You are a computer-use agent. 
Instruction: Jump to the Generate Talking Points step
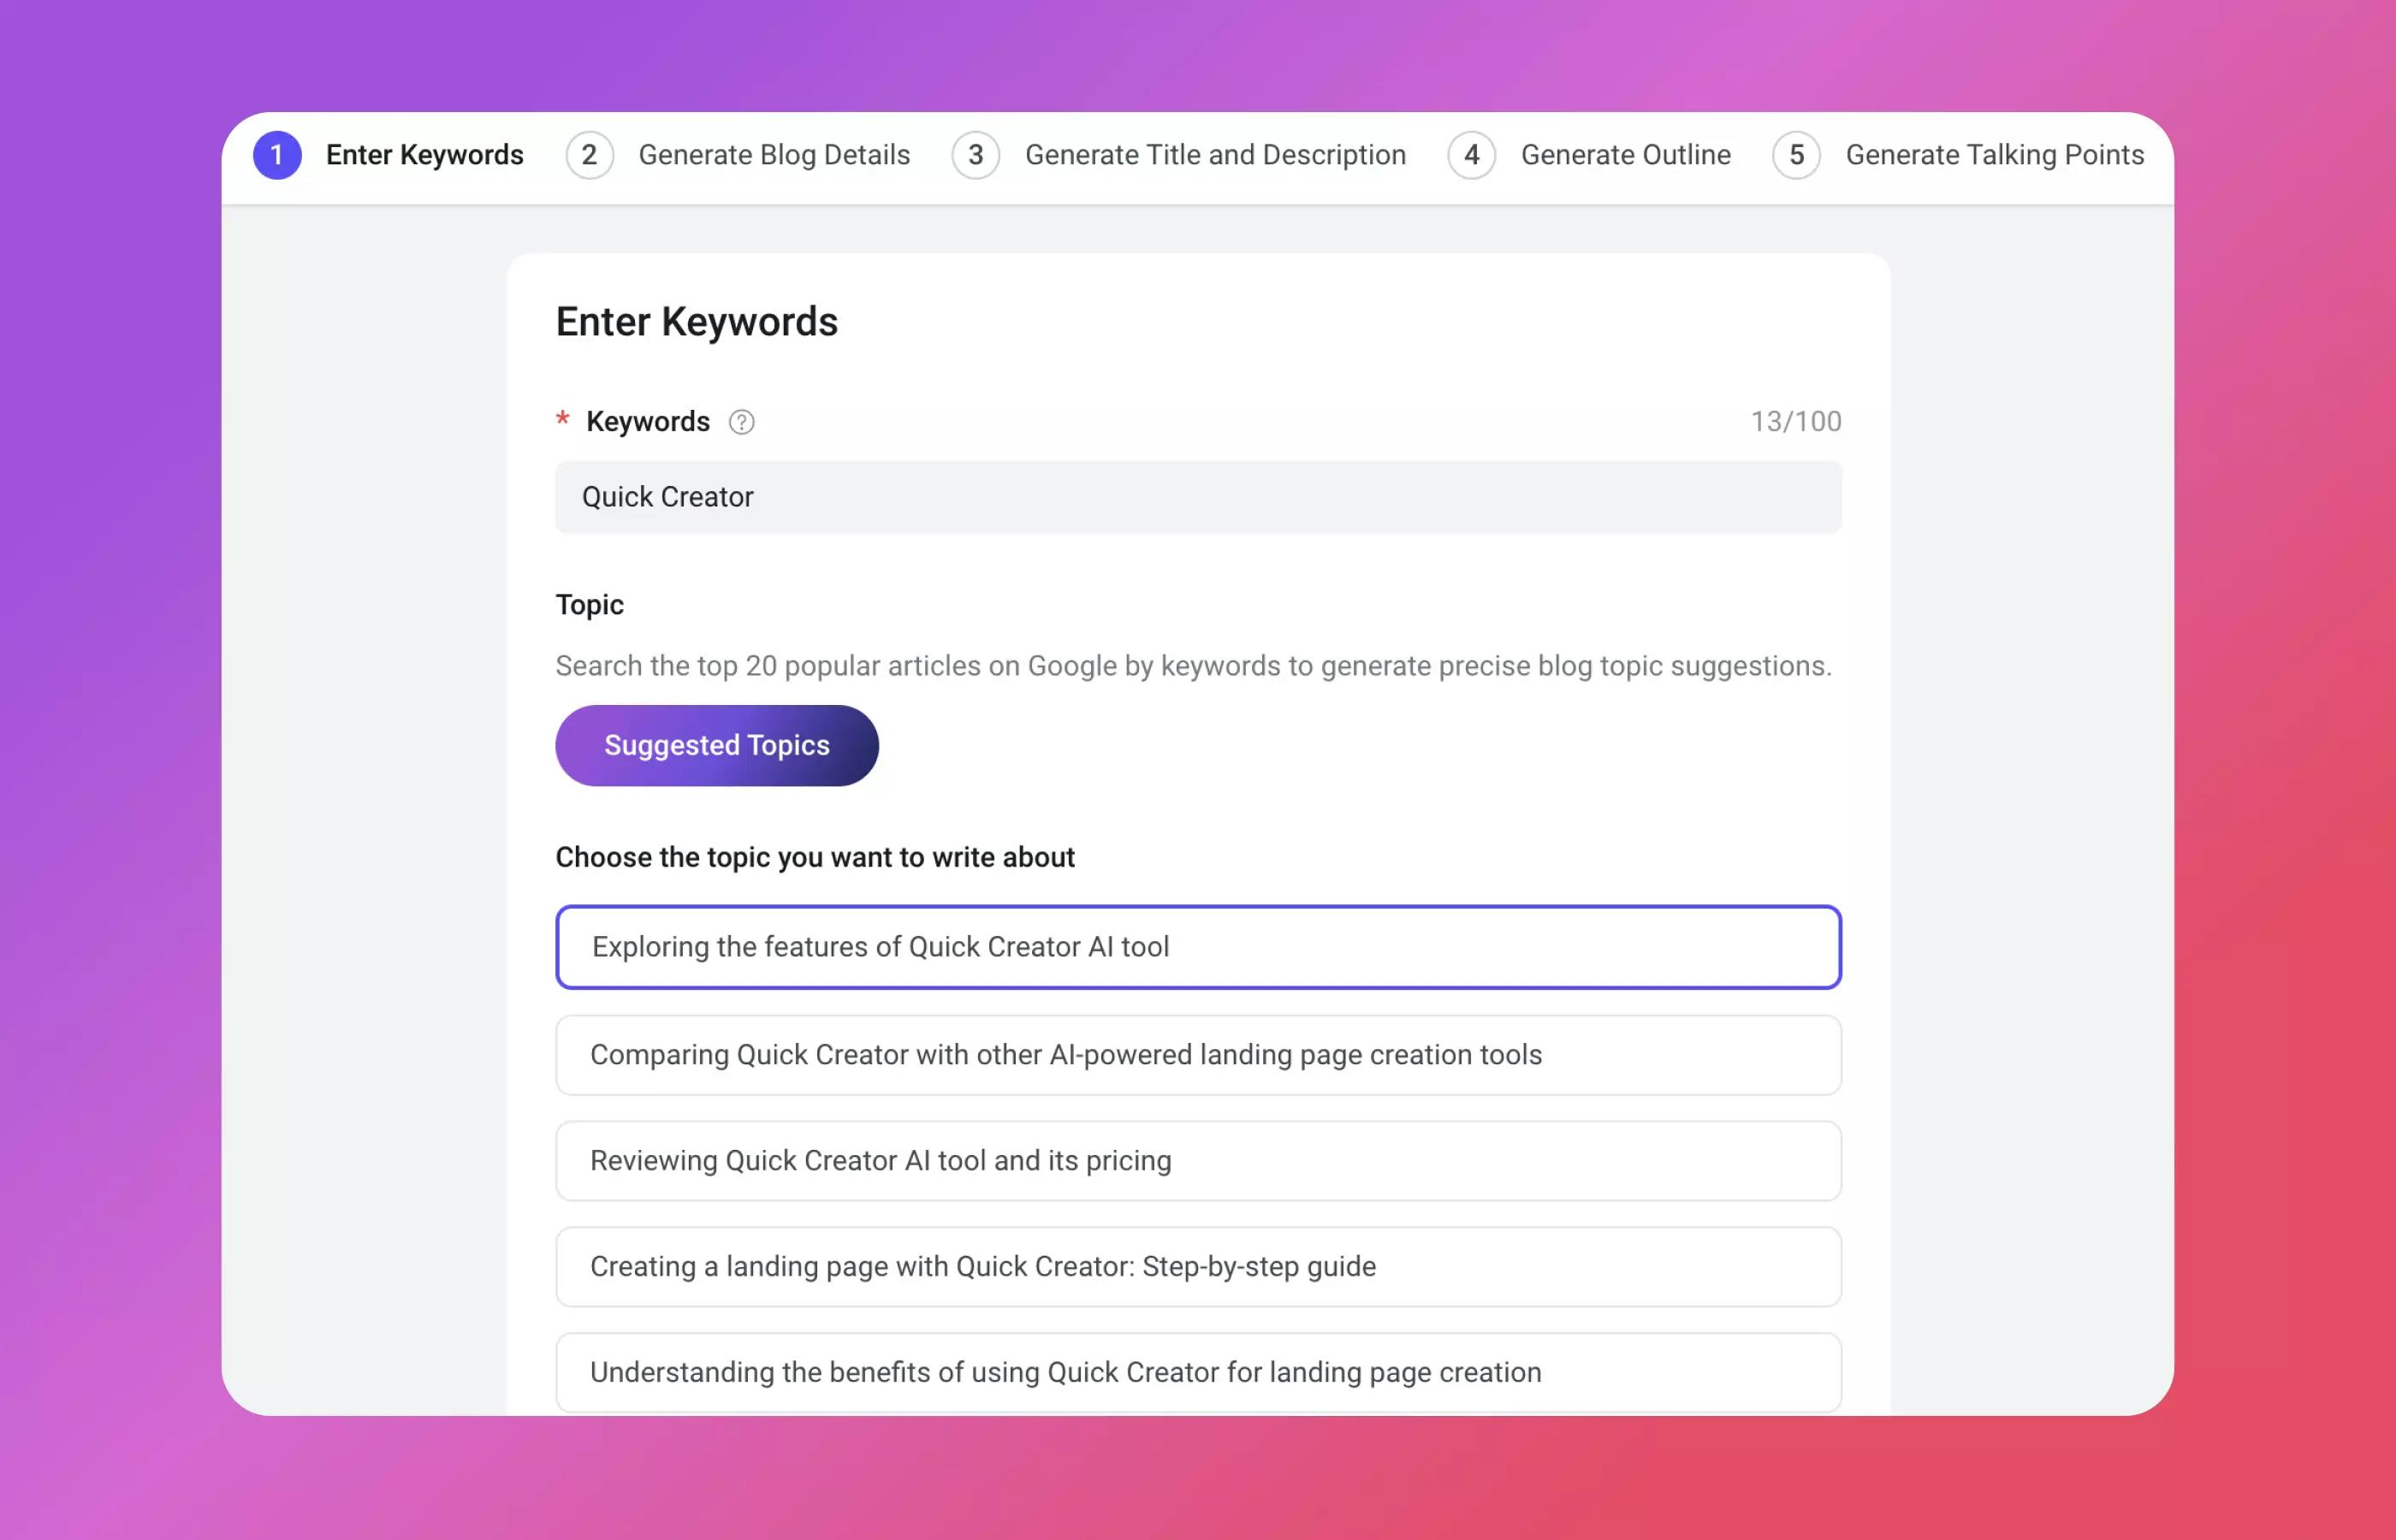[1994, 155]
